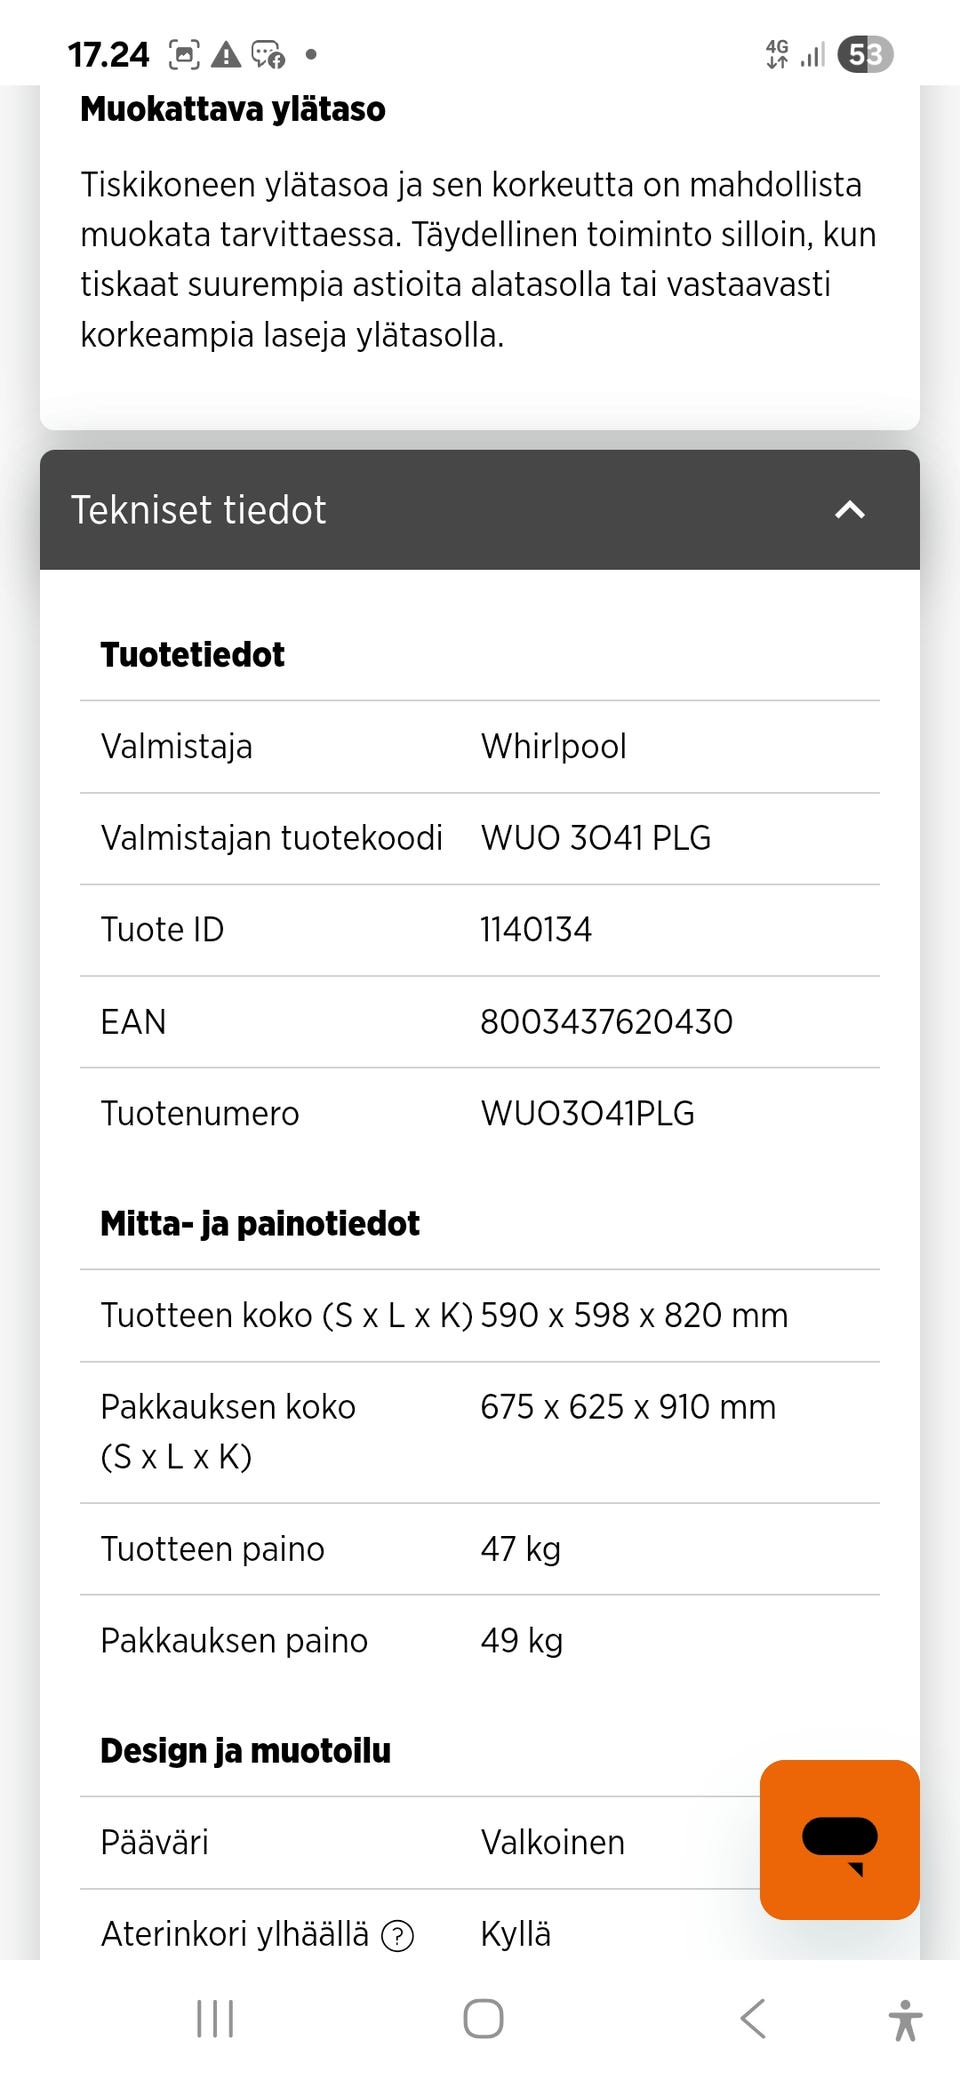The image size is (960, 2080).
Task: Tap the warning triangle status icon
Action: (x=226, y=54)
